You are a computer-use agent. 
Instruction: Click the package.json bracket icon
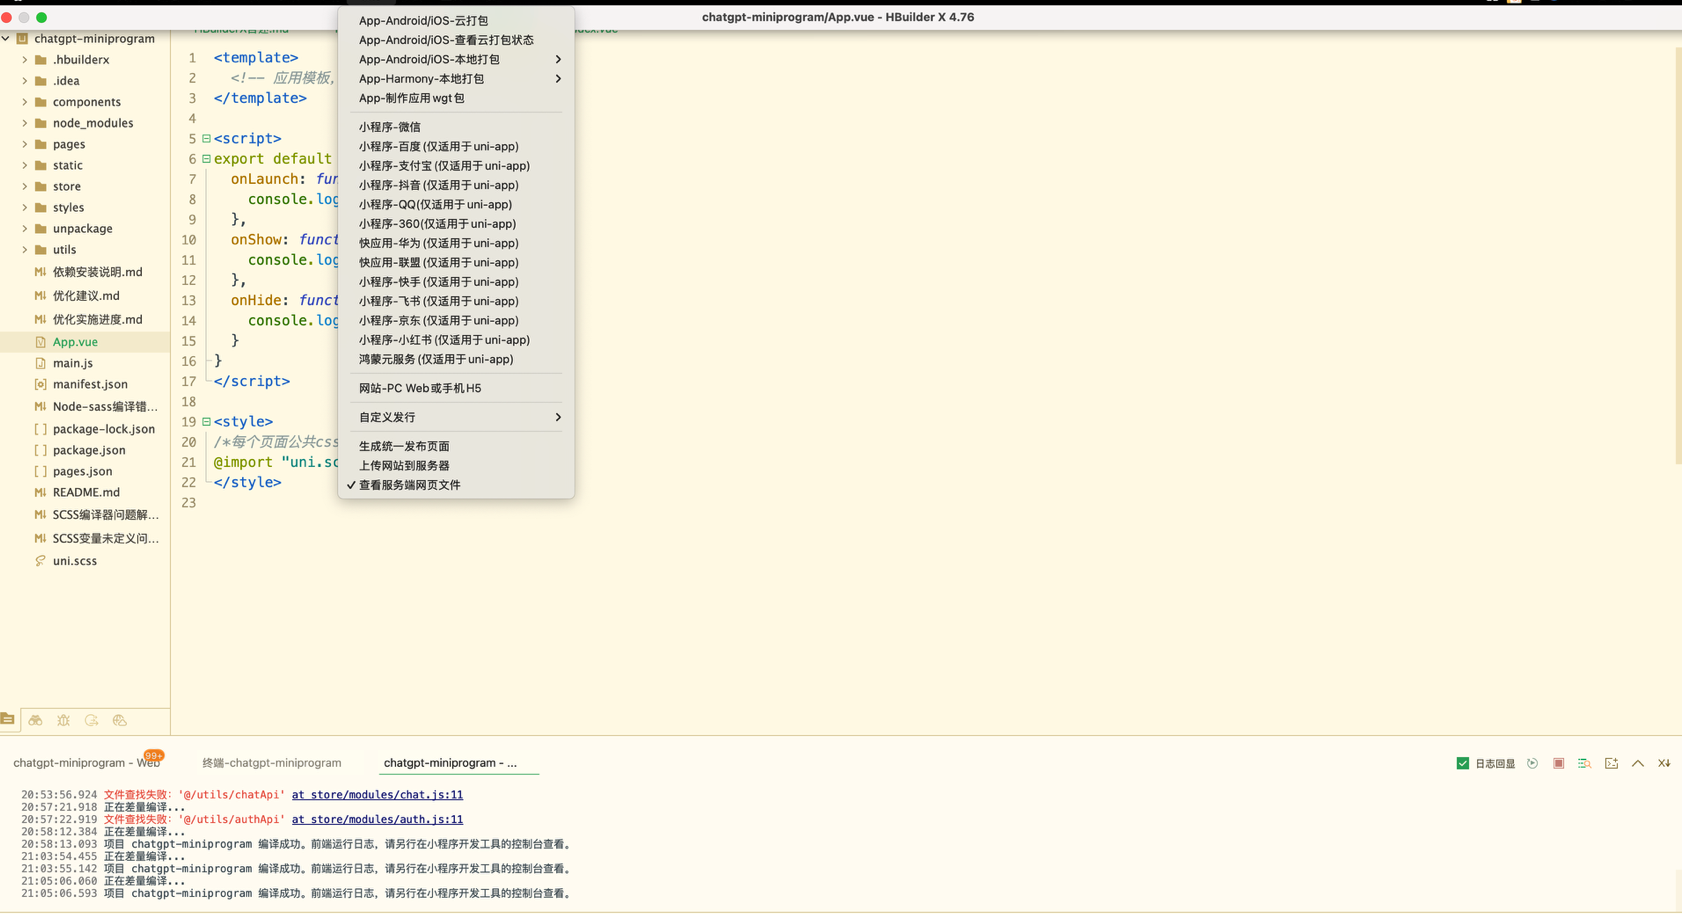[40, 451]
